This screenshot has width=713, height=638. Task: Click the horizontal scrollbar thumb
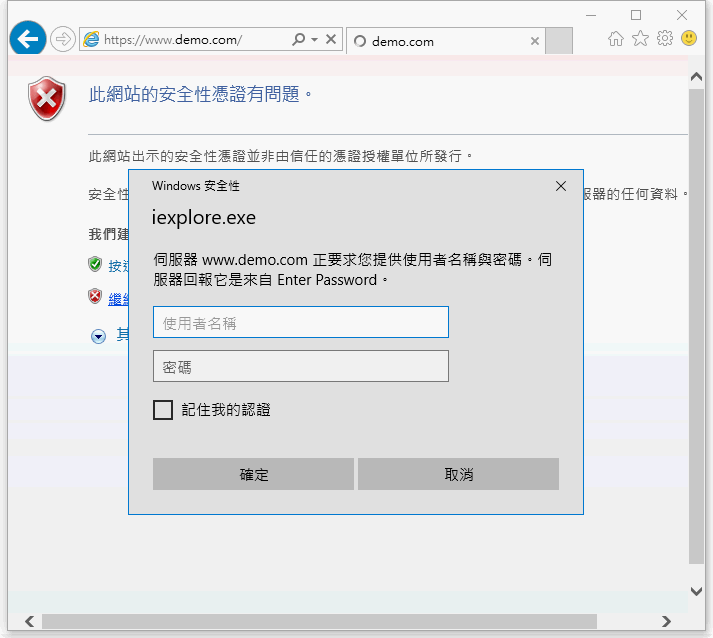coord(319,621)
